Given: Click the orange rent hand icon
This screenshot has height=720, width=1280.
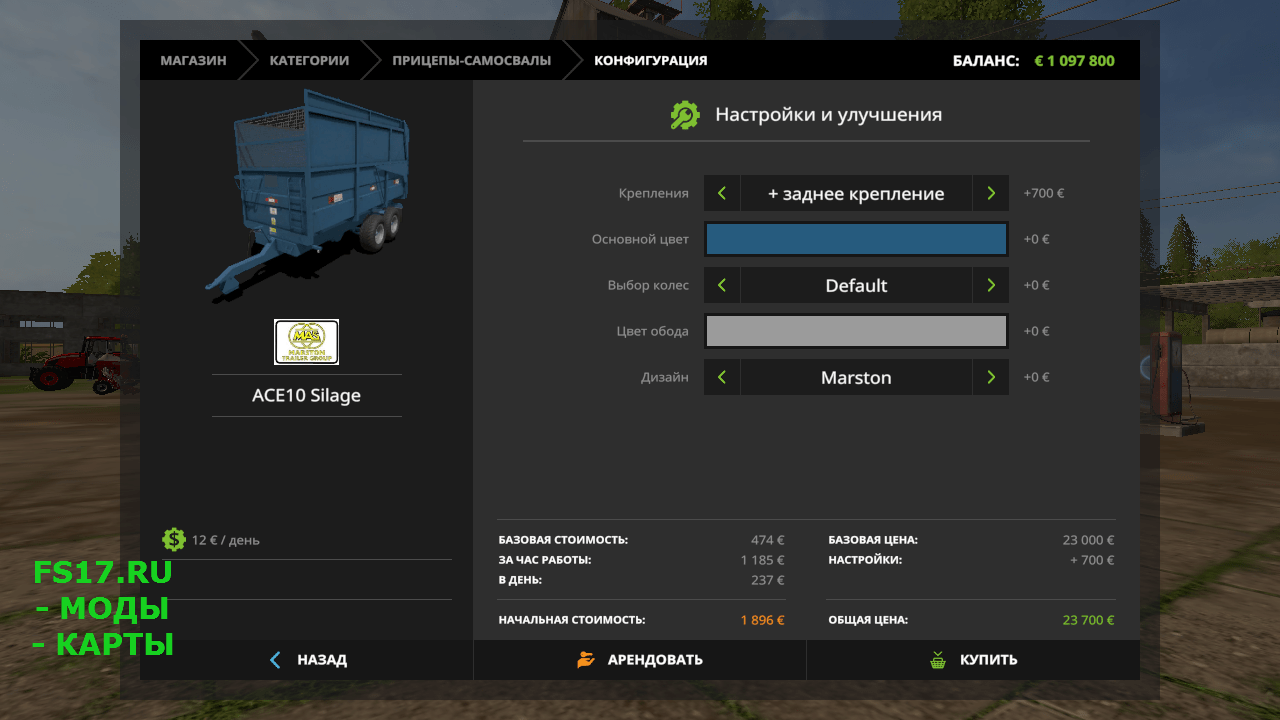Looking at the screenshot, I should [x=586, y=660].
